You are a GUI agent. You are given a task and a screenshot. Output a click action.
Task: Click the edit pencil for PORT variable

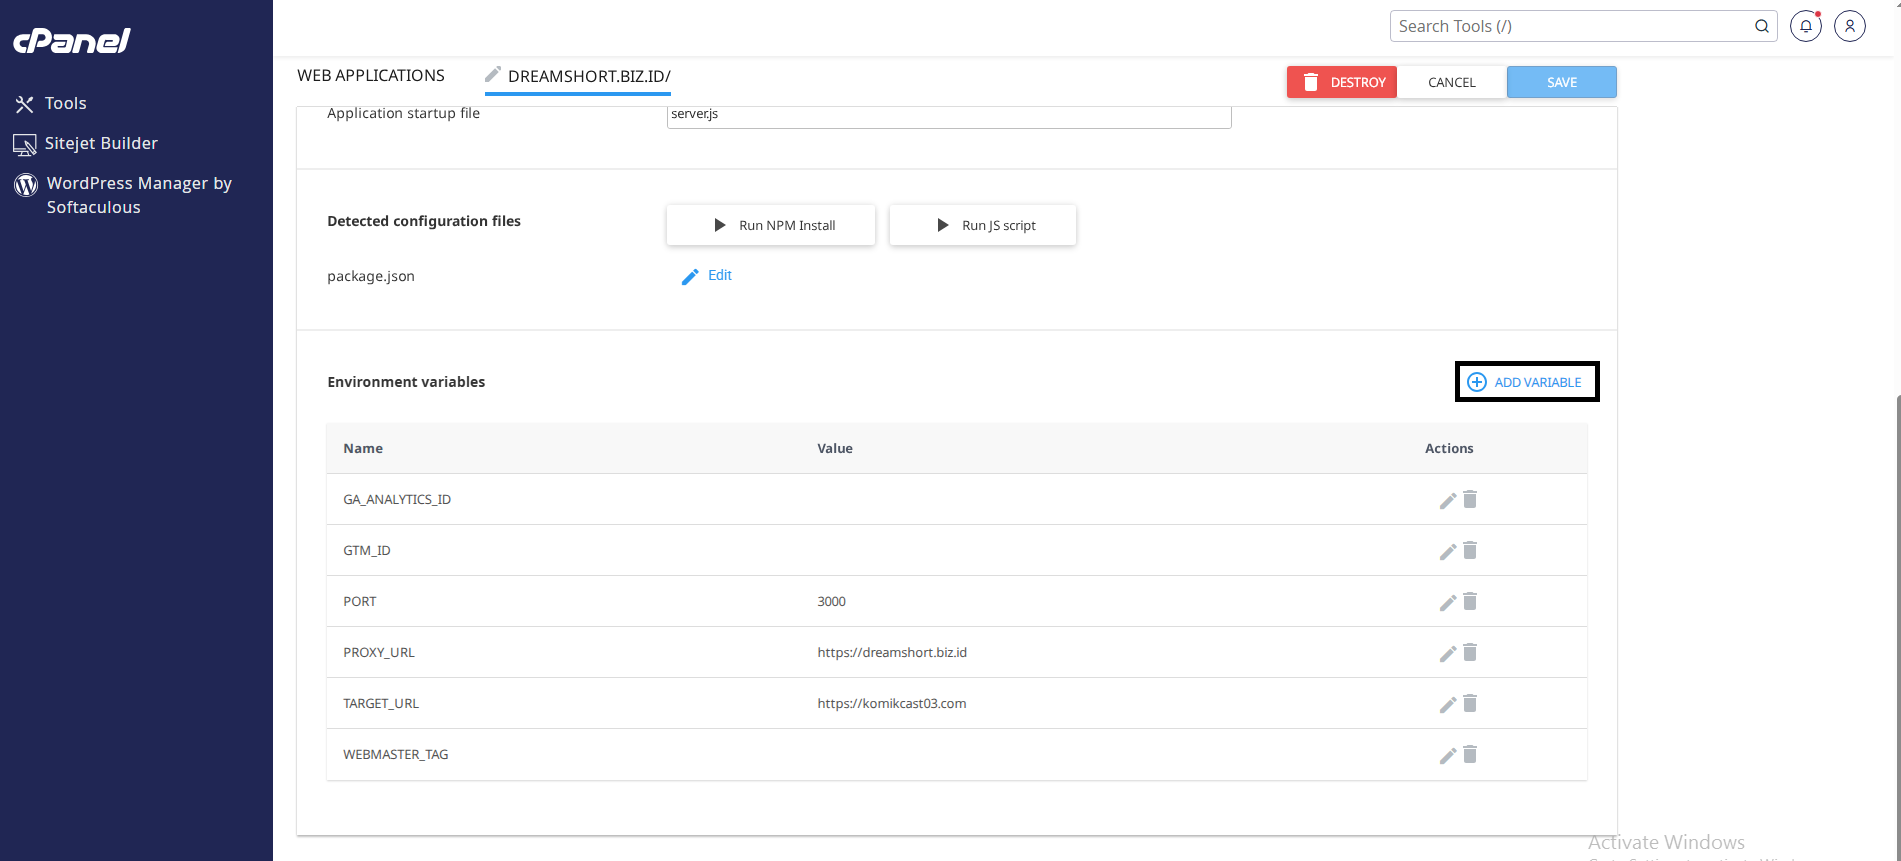(x=1447, y=602)
